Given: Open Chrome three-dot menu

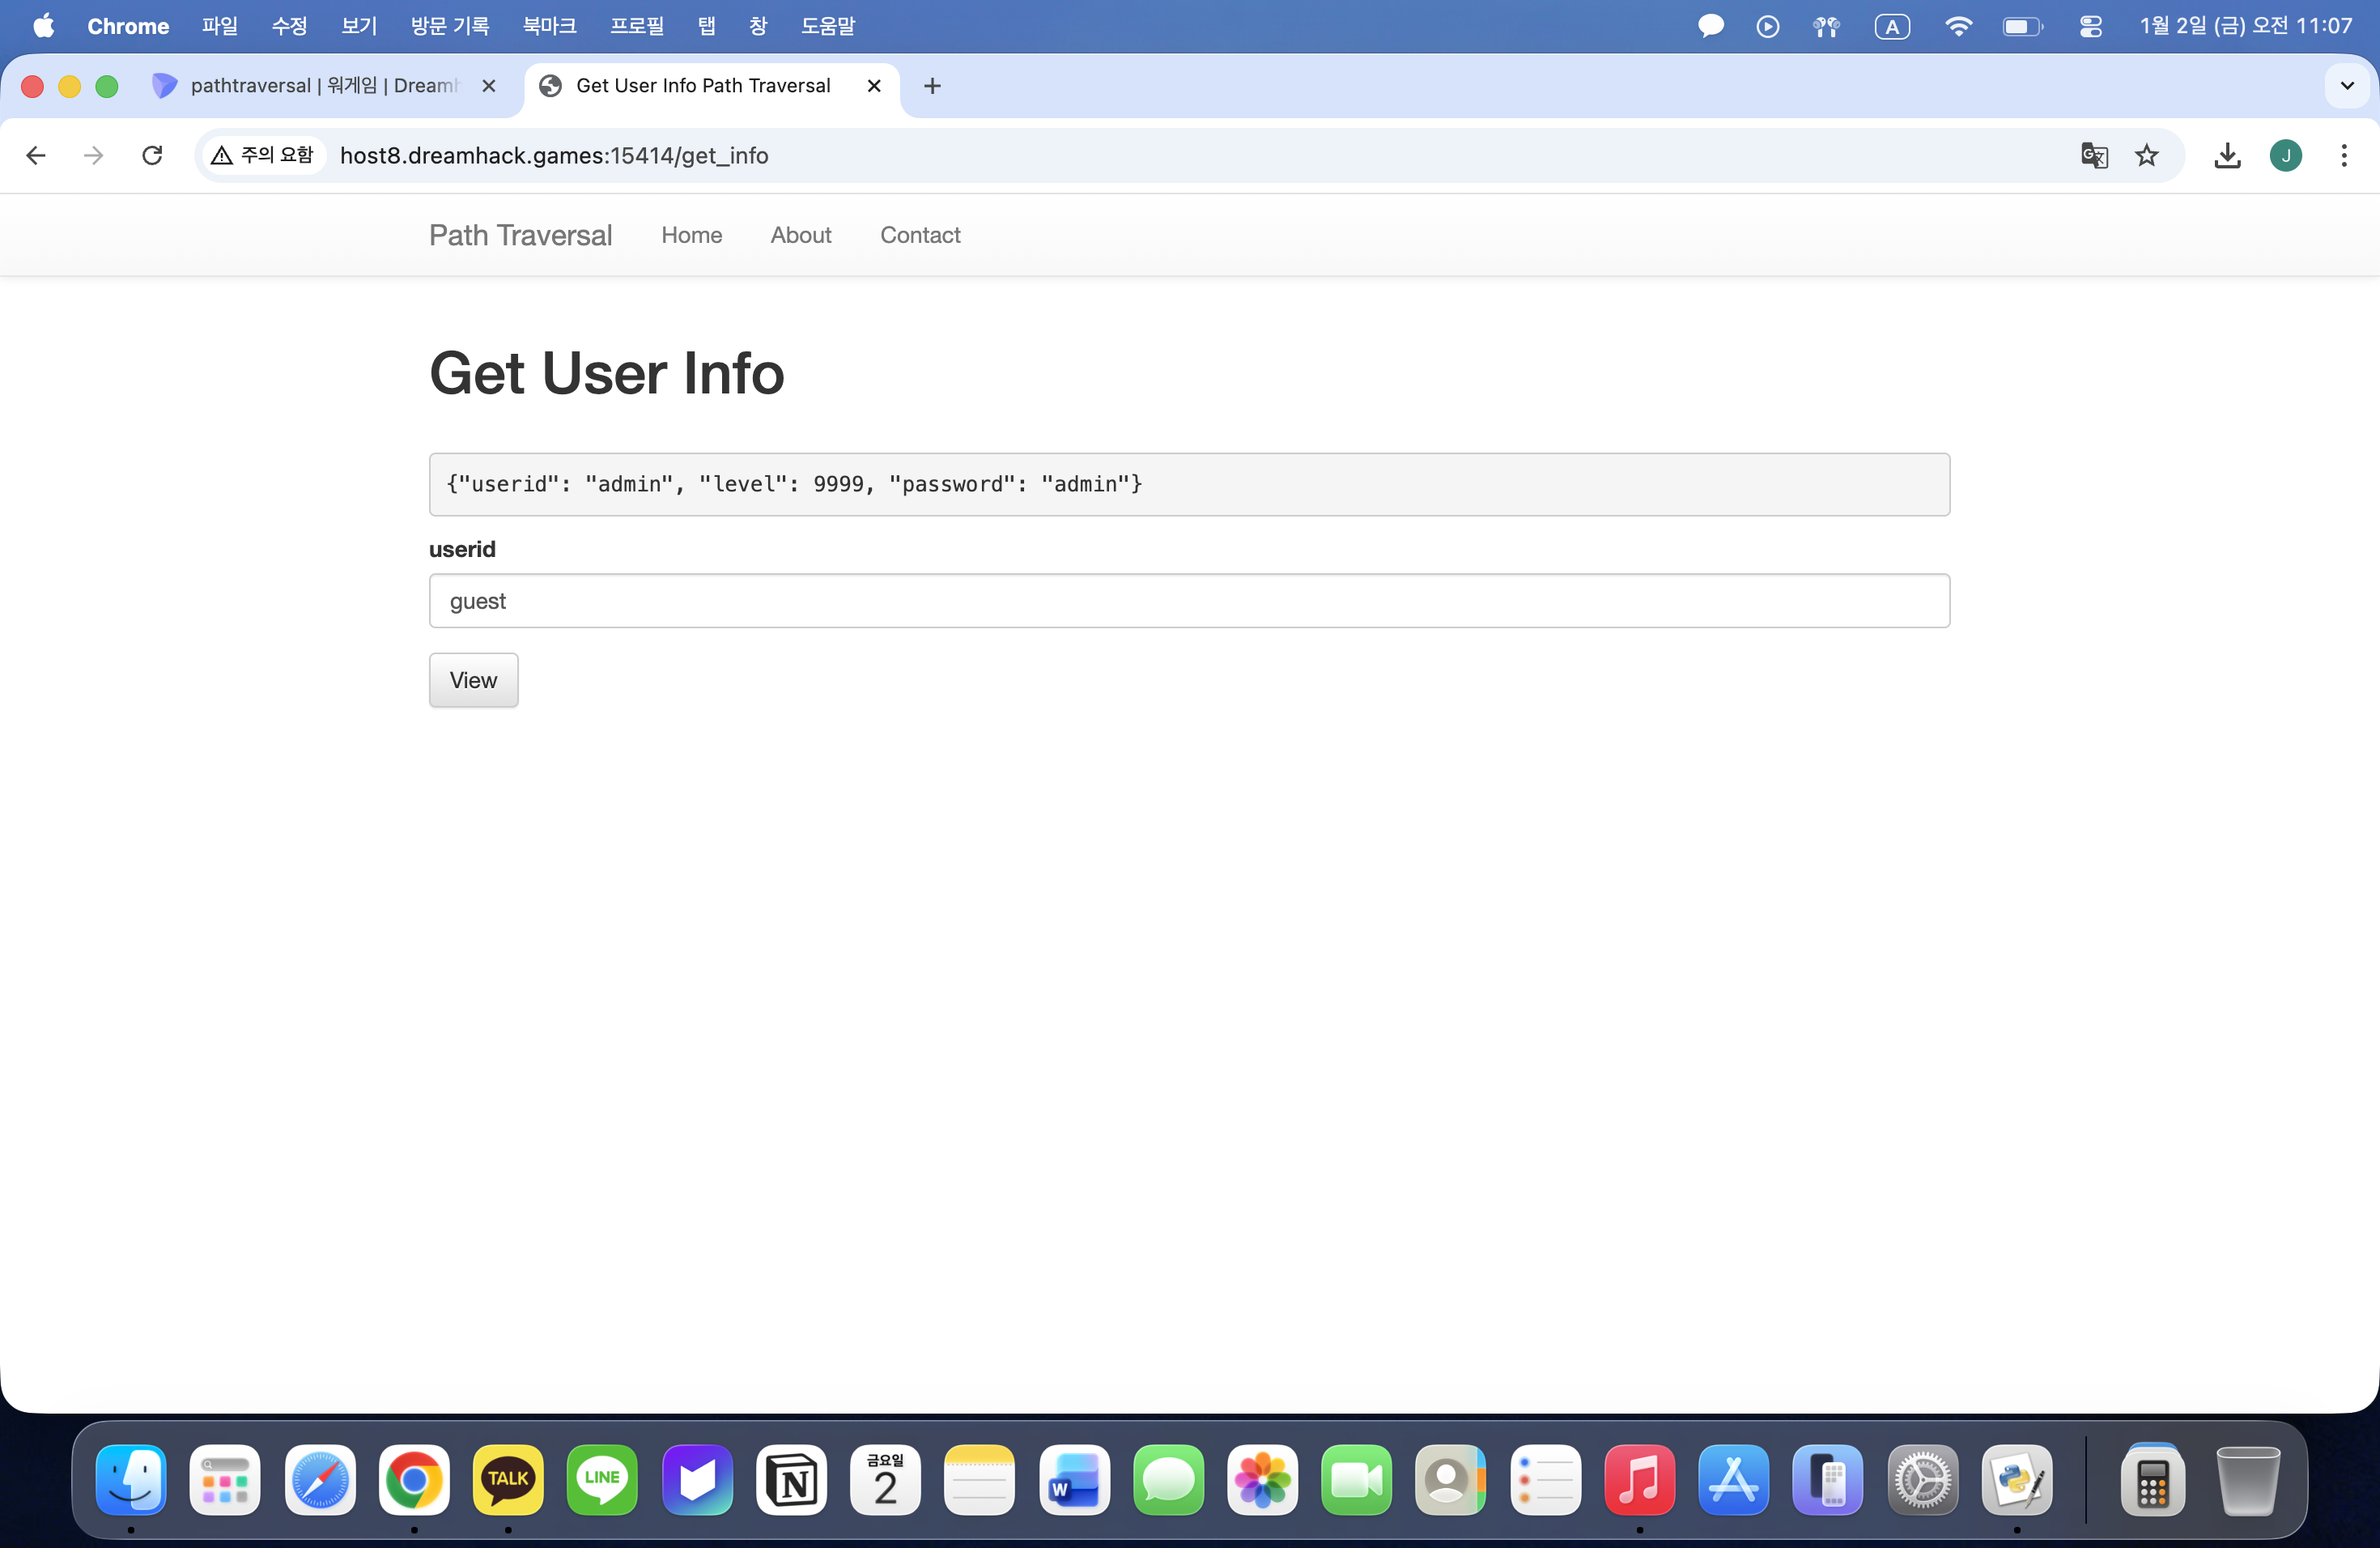Looking at the screenshot, I should 2343,155.
